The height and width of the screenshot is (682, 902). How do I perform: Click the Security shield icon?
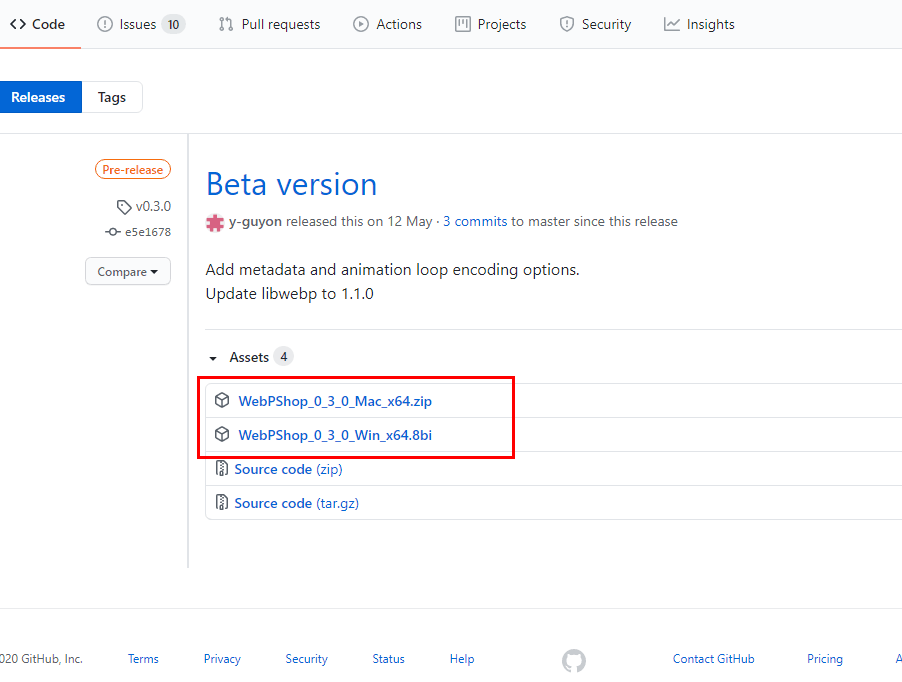tap(567, 24)
